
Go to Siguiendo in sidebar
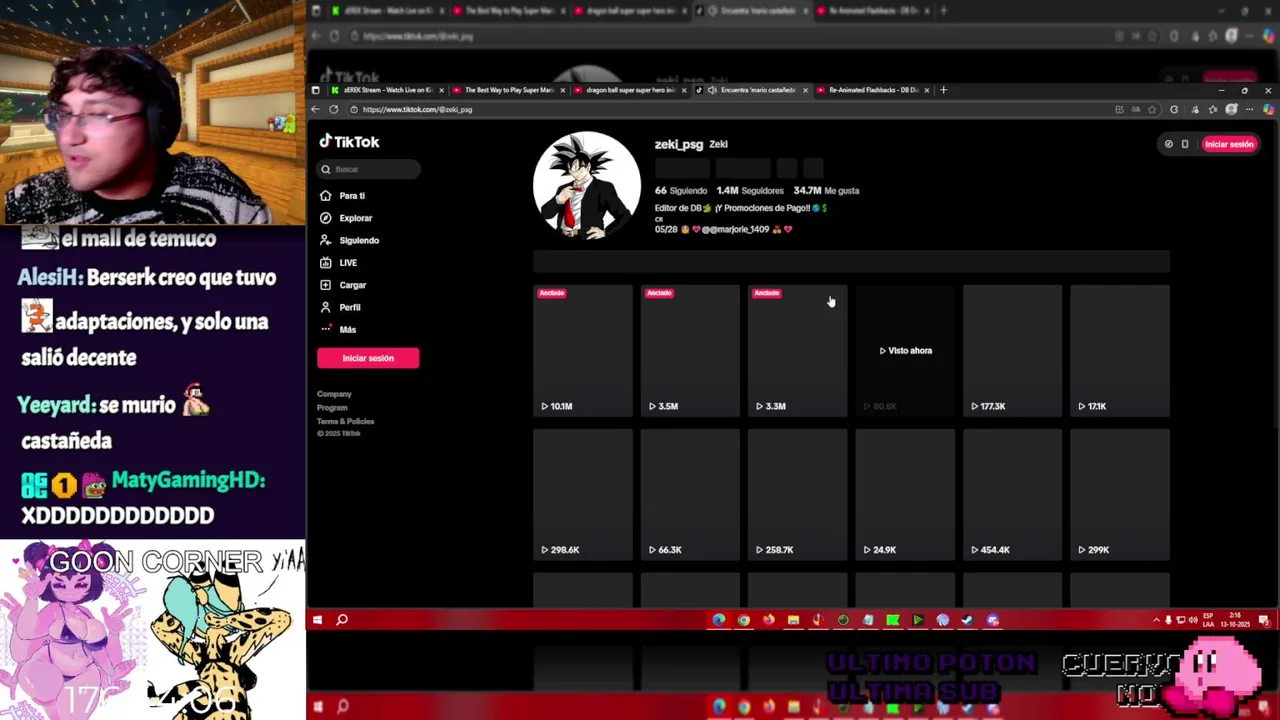[358, 240]
